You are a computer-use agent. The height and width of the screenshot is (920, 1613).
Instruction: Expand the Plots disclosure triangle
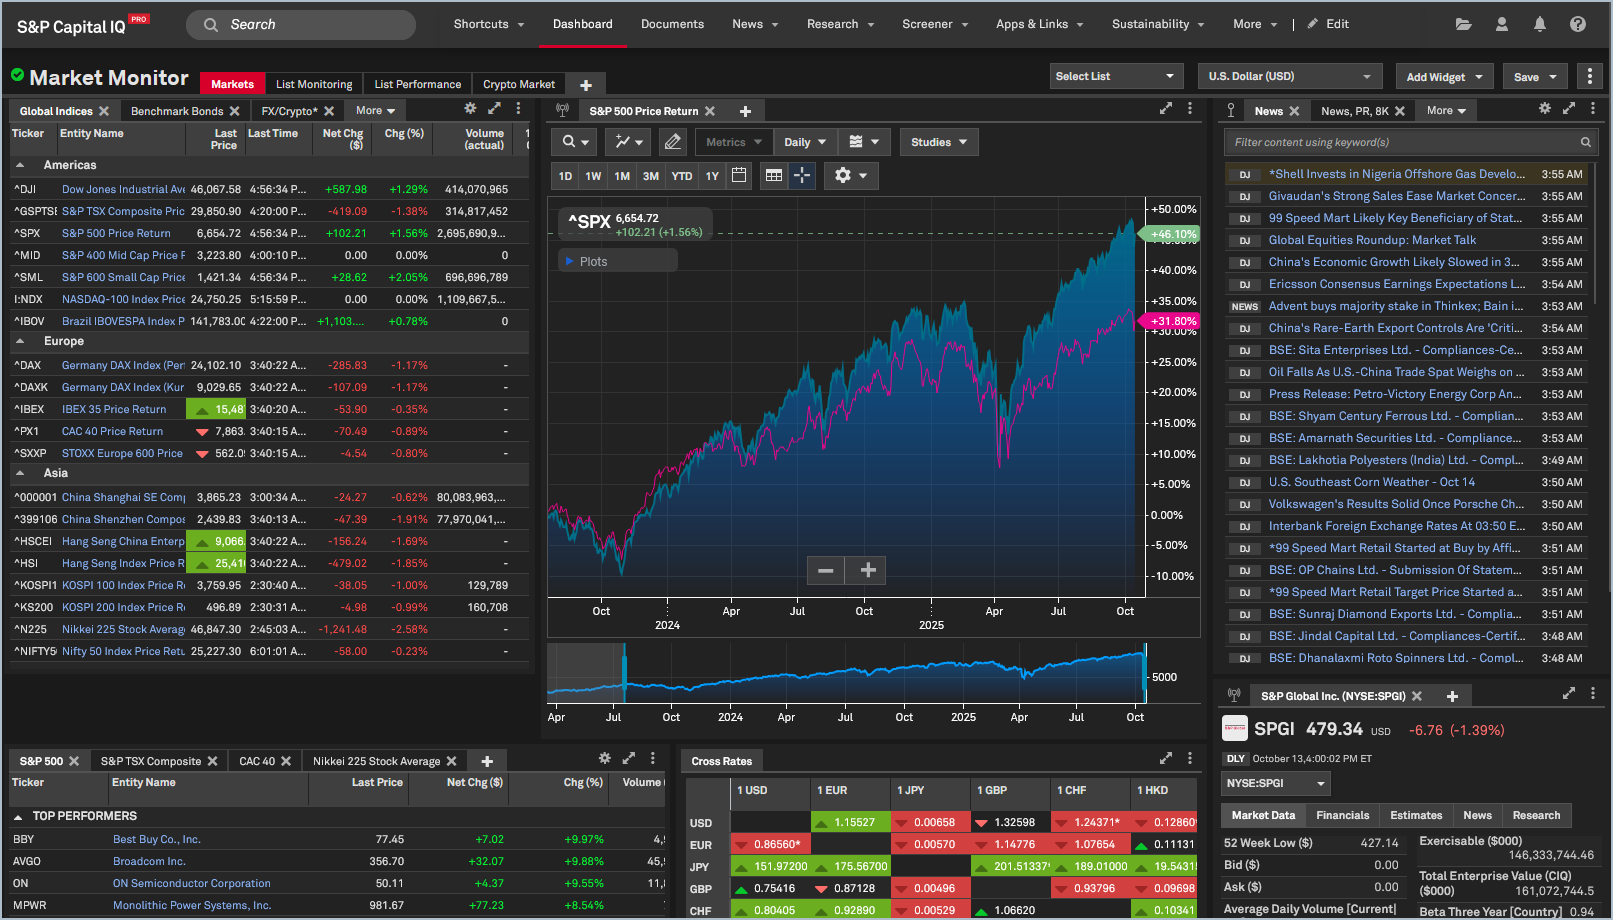tap(570, 261)
